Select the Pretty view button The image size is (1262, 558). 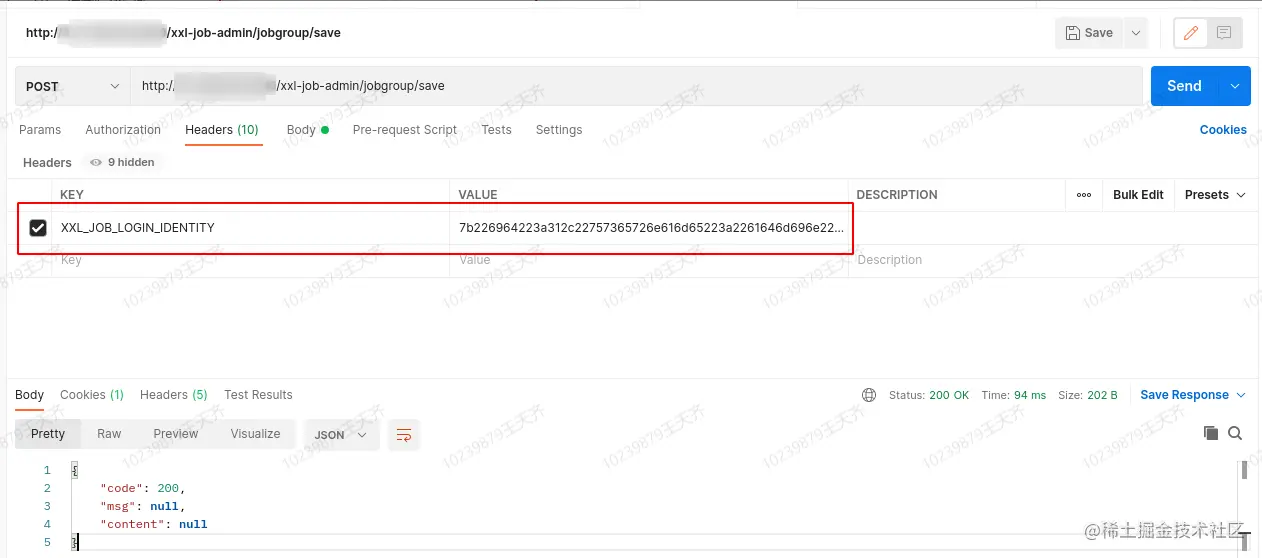(x=48, y=434)
